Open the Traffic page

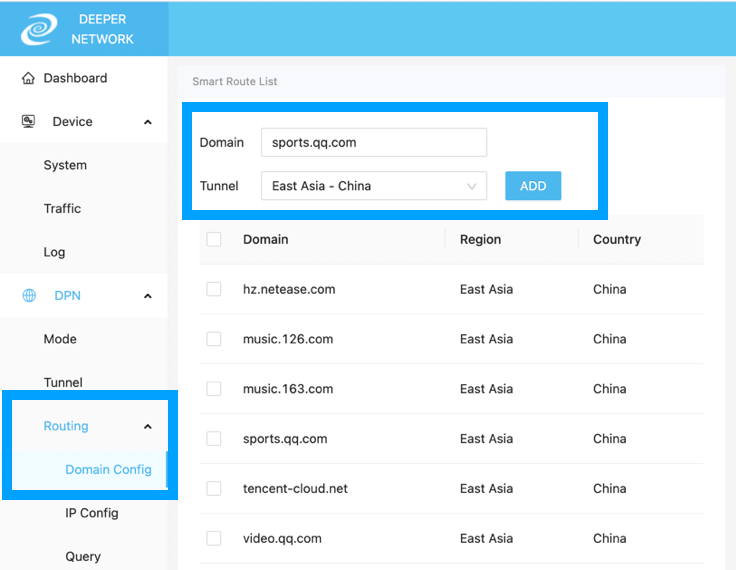point(62,208)
